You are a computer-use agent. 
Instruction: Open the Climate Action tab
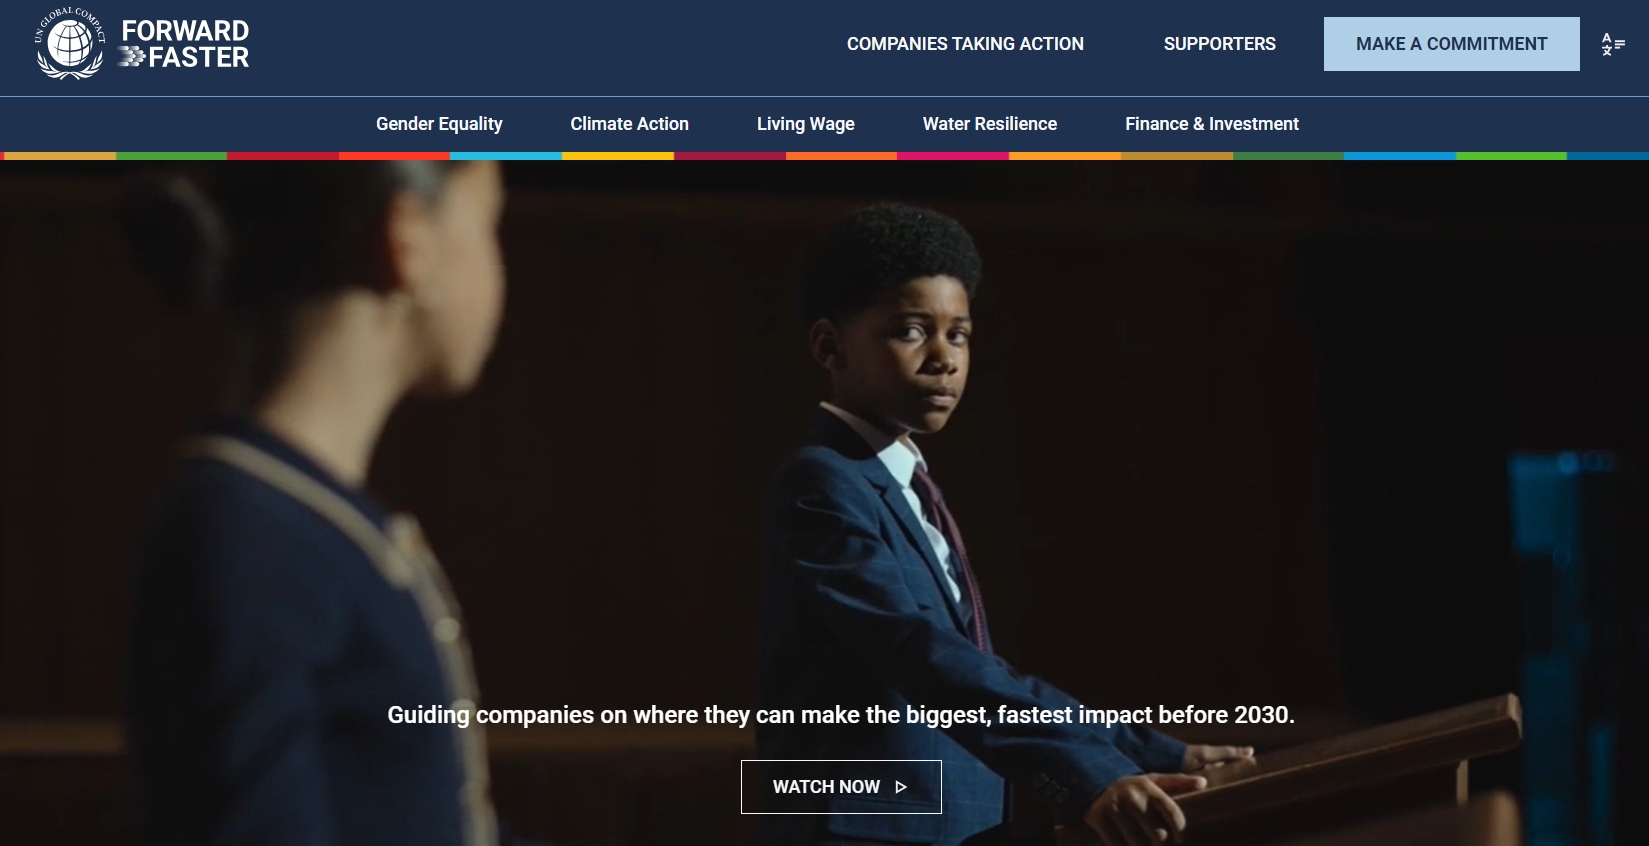point(629,124)
